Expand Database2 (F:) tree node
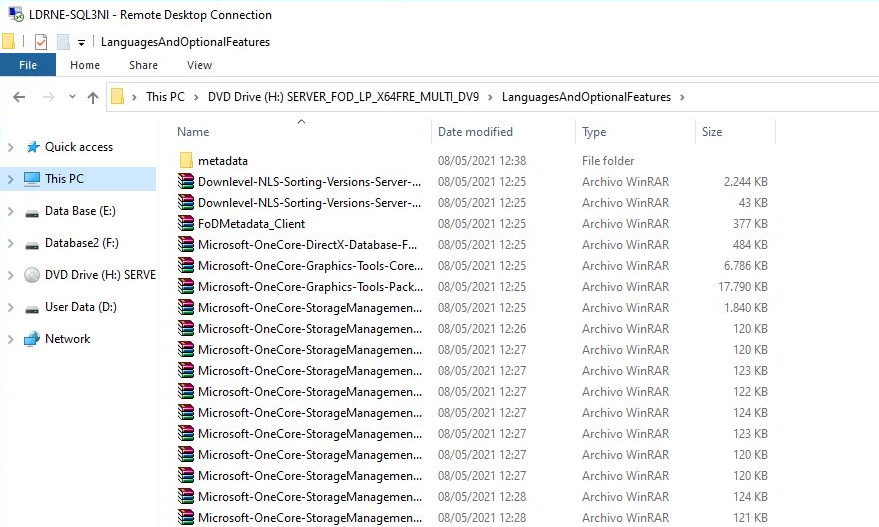This screenshot has width=879, height=527. coord(11,243)
